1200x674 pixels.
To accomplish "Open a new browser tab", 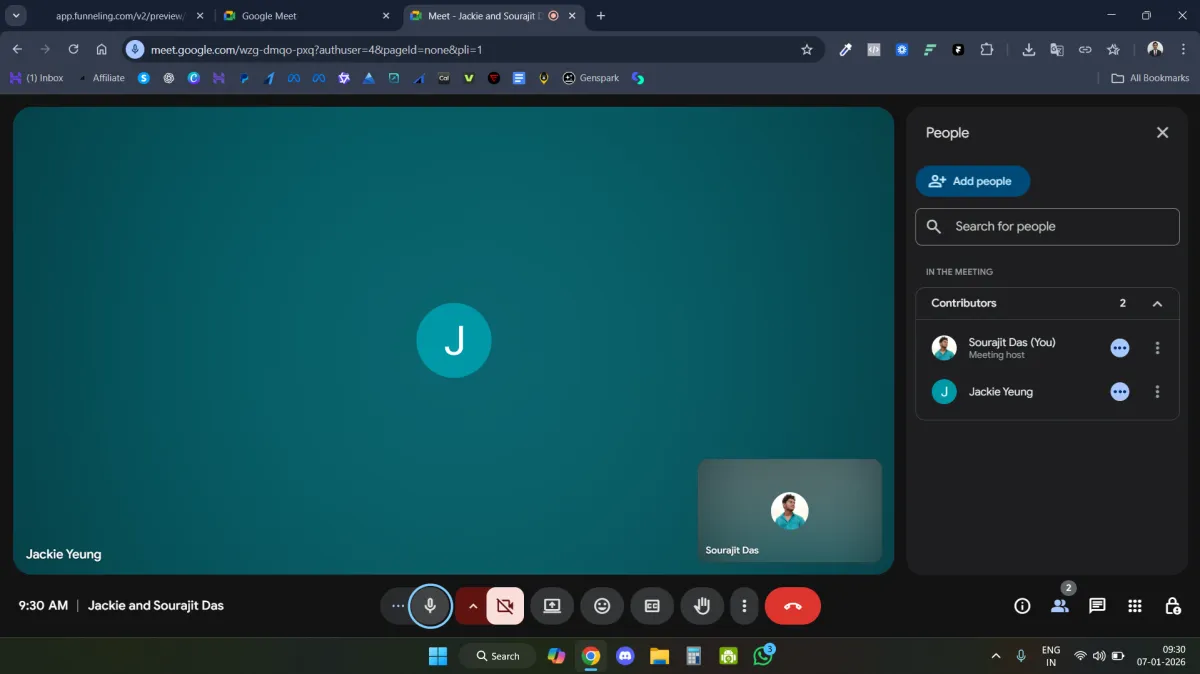I will 601,16.
